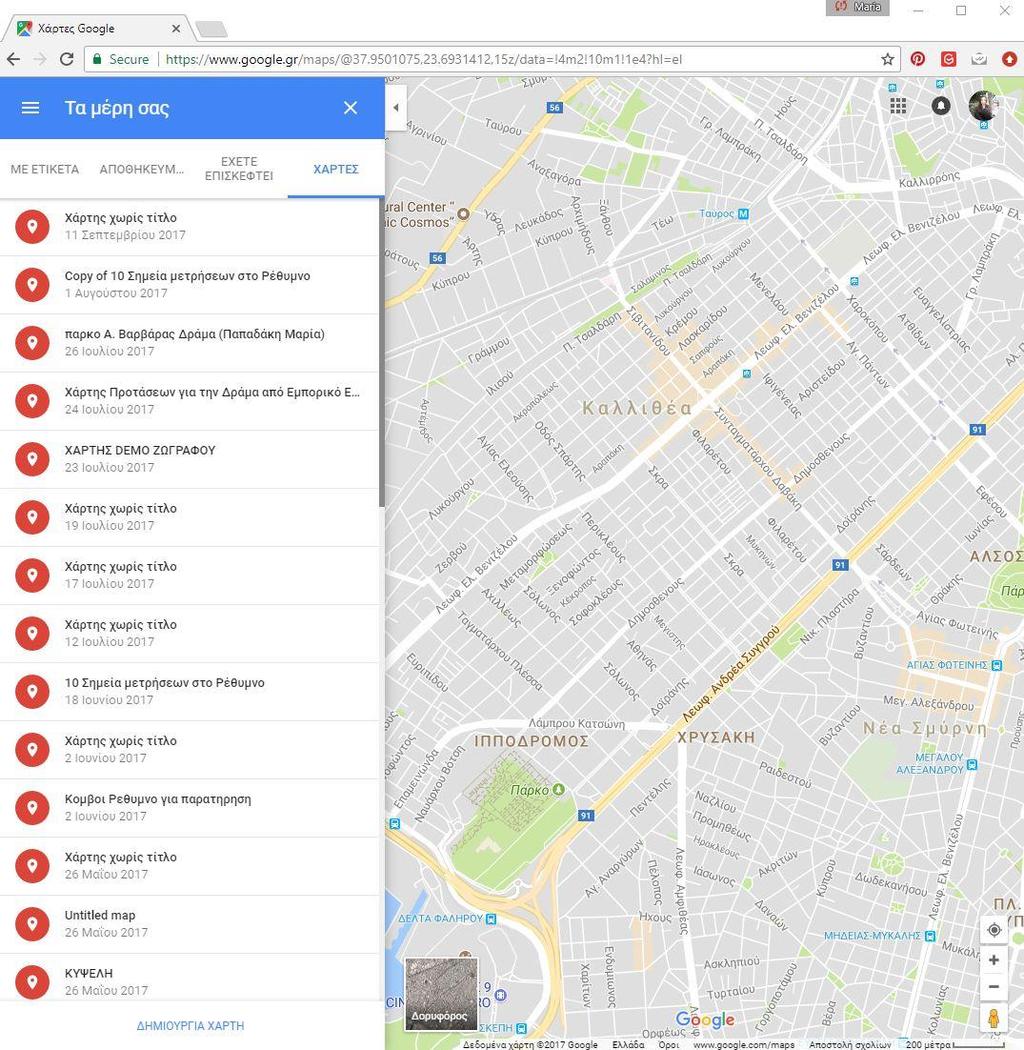The width and height of the screenshot is (1024, 1050).
Task: Click pin icon beside Κομβοι Ρεθυμνο
Action: point(32,808)
